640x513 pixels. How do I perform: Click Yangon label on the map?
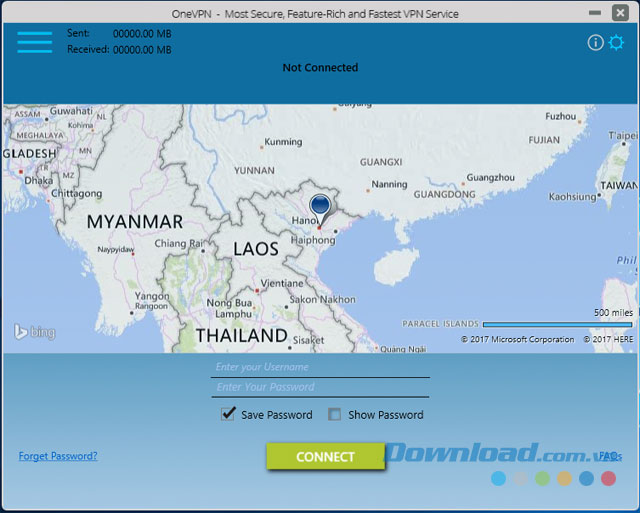(152, 296)
